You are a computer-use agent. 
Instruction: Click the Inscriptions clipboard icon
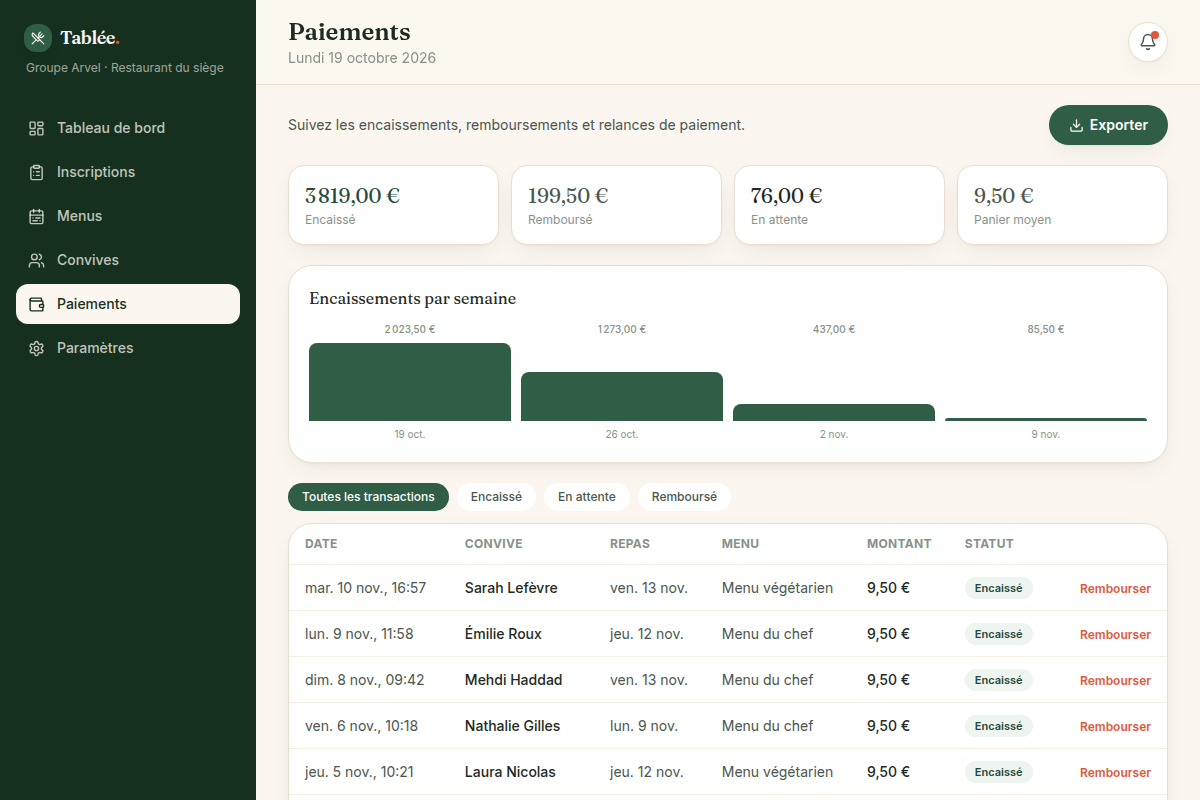pyautogui.click(x=37, y=172)
